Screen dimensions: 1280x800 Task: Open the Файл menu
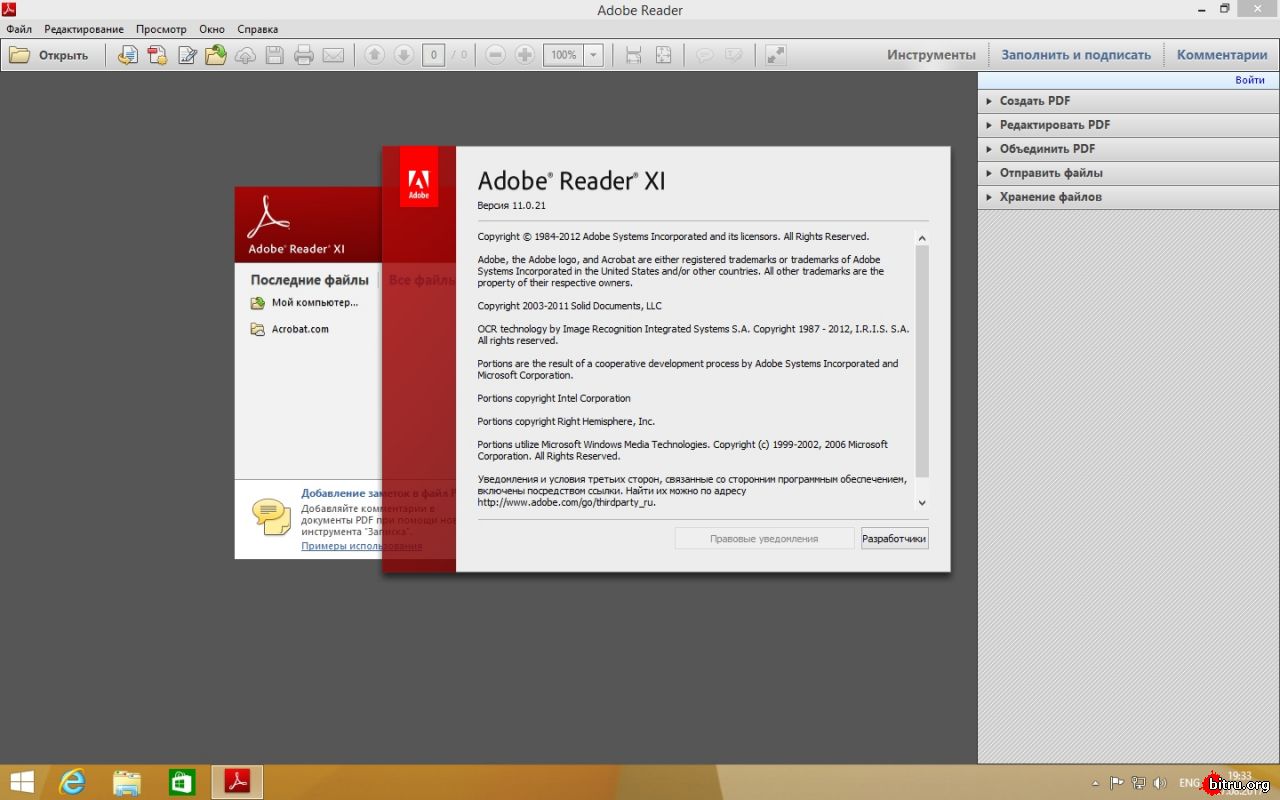click(18, 29)
